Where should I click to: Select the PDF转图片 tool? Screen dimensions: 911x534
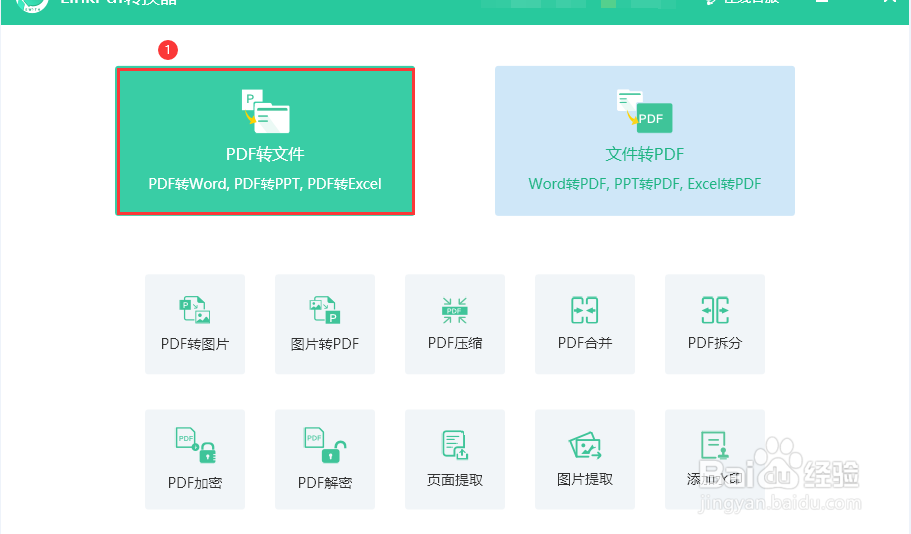tap(195, 324)
